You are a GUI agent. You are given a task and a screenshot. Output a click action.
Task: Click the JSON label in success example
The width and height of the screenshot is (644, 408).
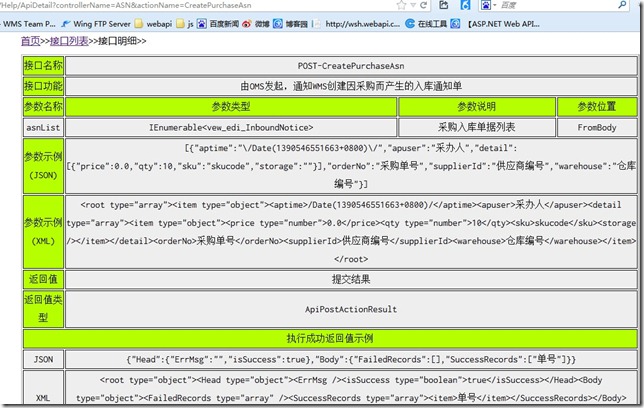point(43,359)
